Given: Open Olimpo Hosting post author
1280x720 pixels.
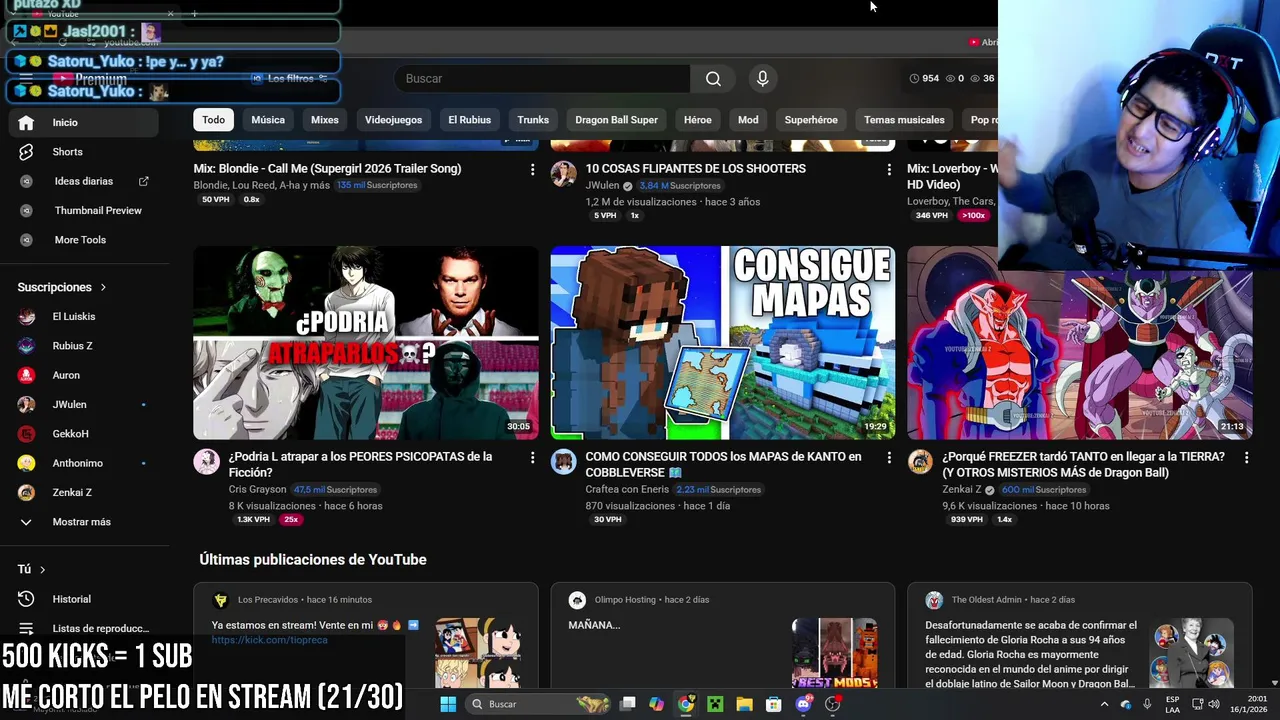Looking at the screenshot, I should tap(625, 600).
